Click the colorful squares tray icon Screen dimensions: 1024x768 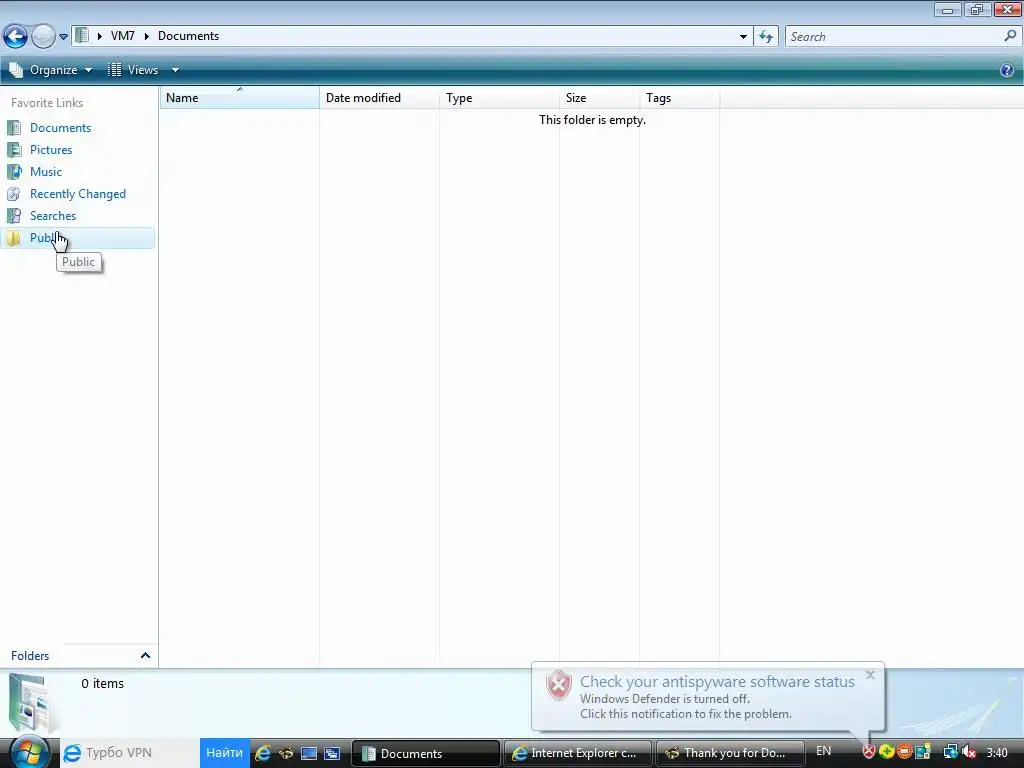[x=923, y=752]
